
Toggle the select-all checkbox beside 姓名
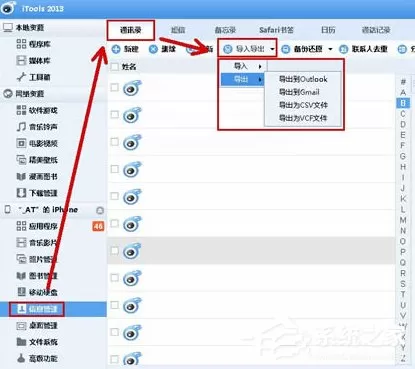115,67
